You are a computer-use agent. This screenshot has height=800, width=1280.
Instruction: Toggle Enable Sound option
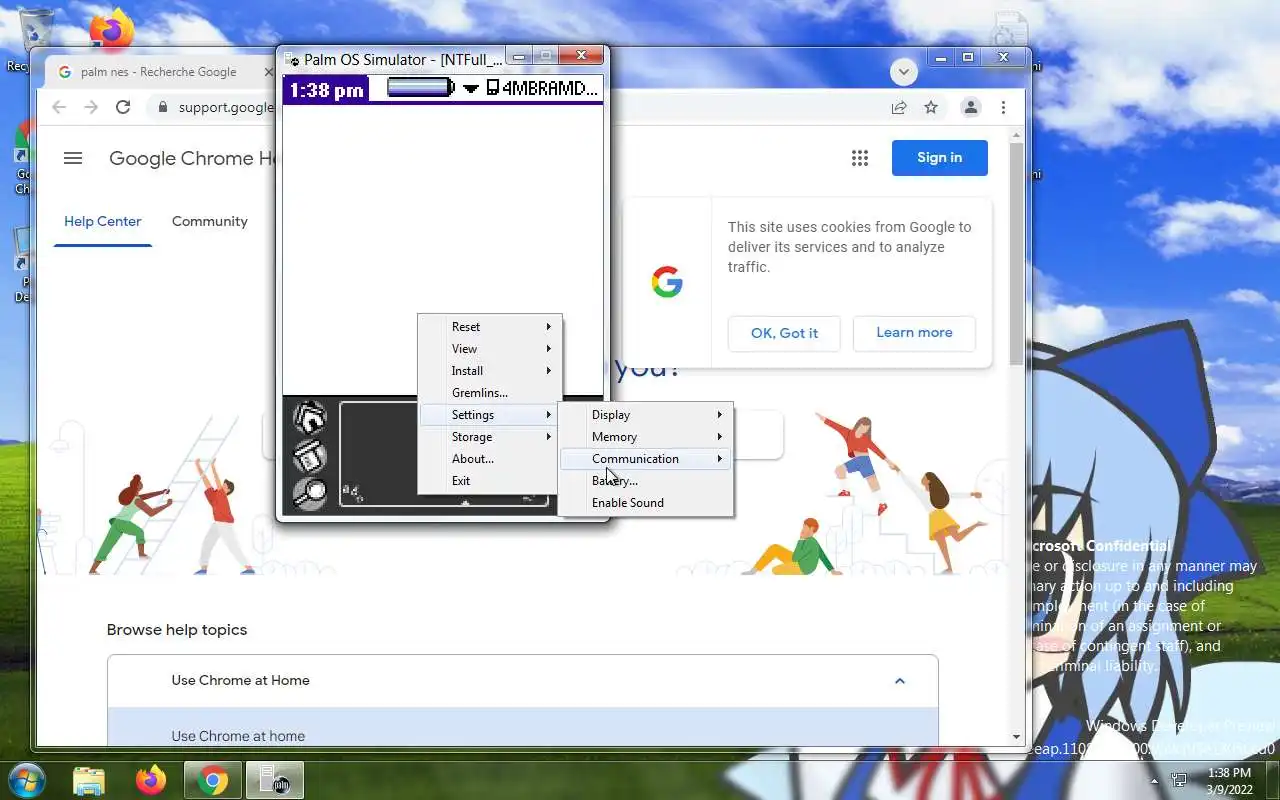coord(646,503)
